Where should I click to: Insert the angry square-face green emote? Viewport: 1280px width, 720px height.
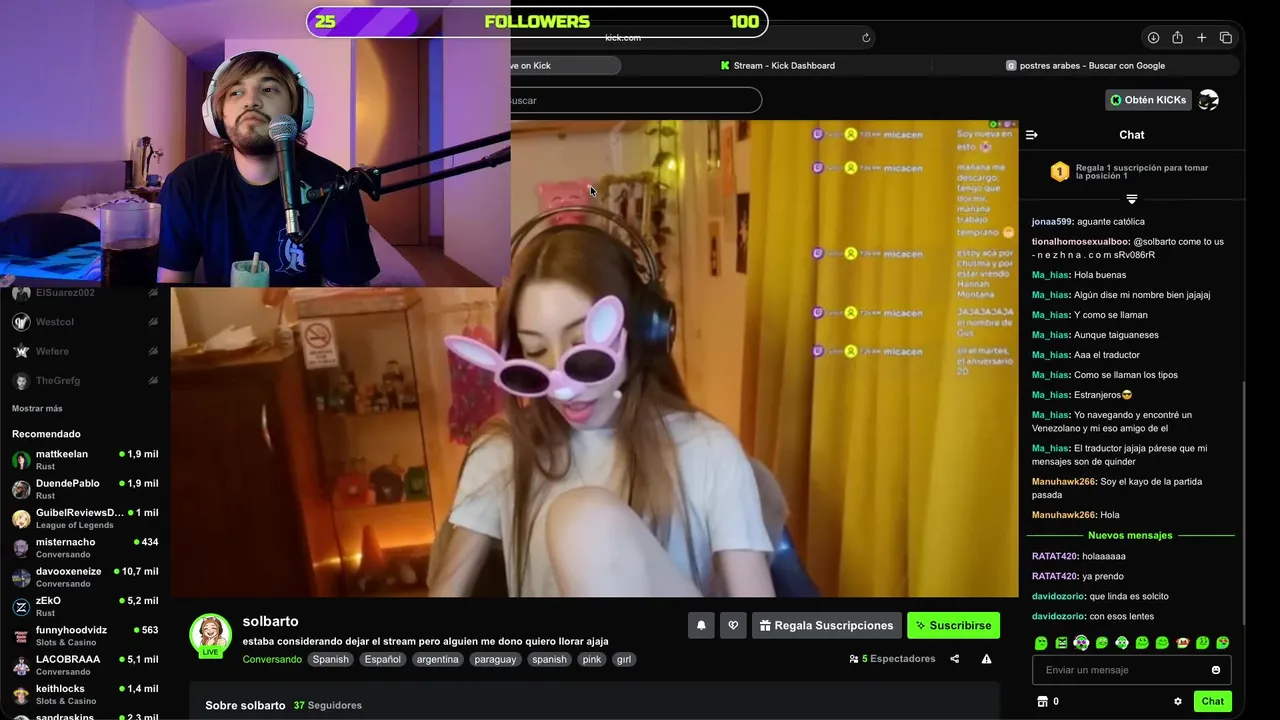[x=1061, y=643]
